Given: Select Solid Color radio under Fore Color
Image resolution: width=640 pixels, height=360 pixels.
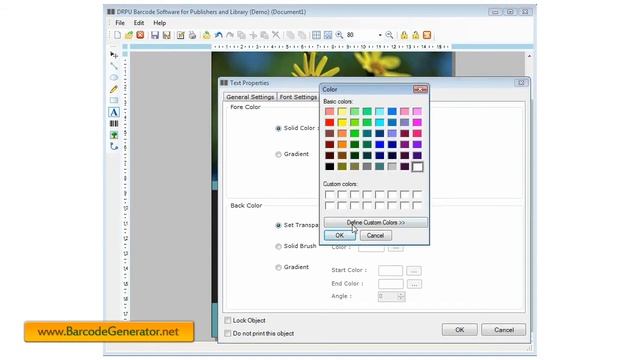Looking at the screenshot, I should click(278, 129).
